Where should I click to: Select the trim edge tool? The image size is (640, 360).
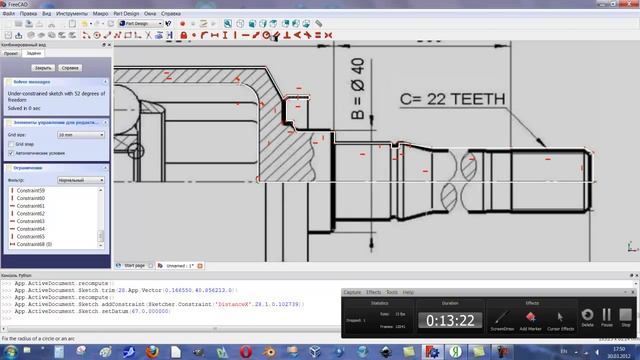coord(149,36)
